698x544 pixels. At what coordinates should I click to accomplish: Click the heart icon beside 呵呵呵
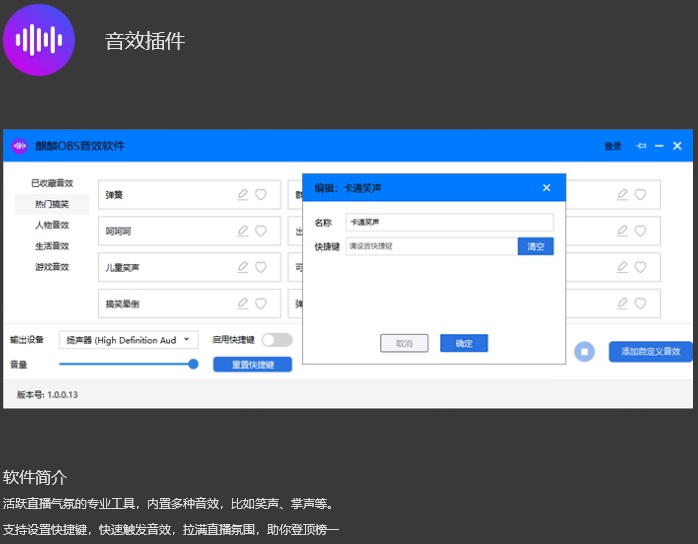[x=261, y=231]
